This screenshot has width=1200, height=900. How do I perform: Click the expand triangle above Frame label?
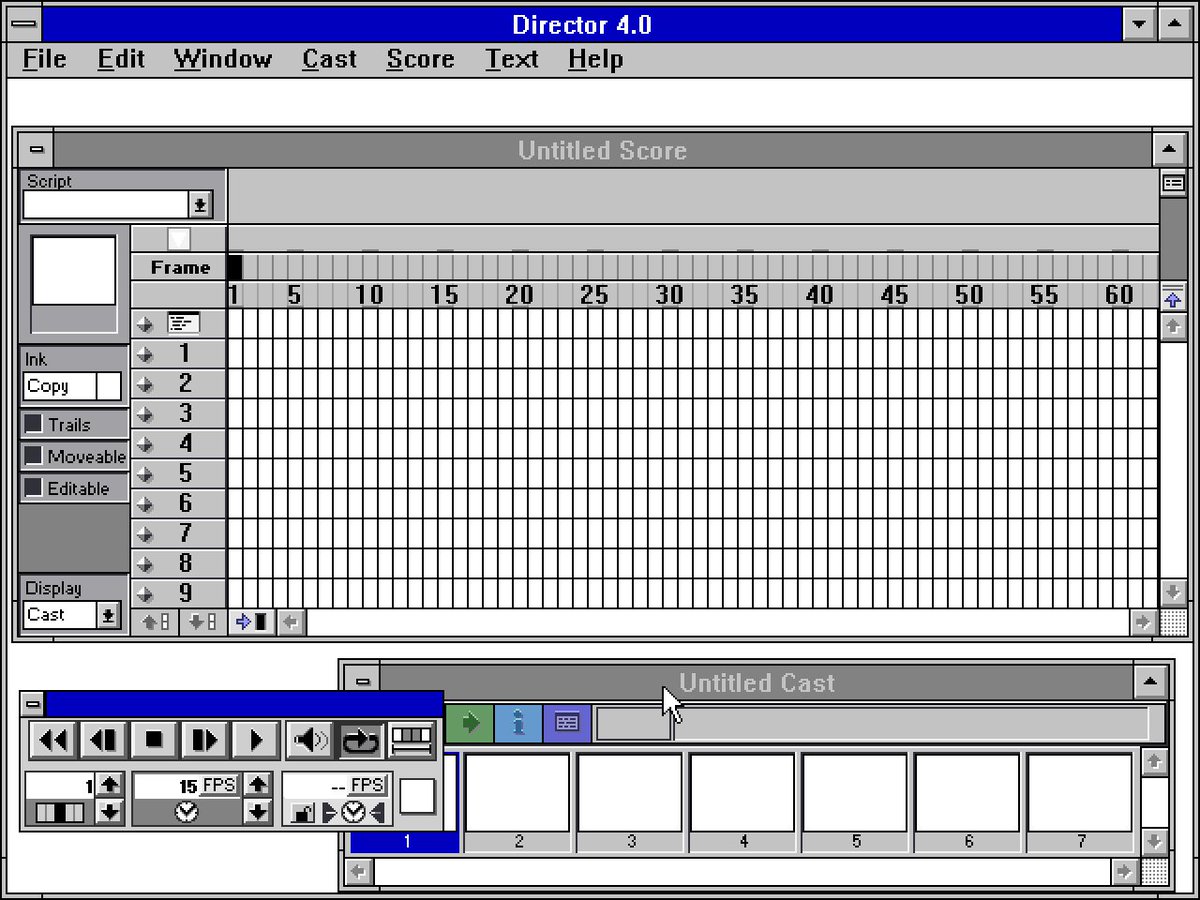pos(178,239)
